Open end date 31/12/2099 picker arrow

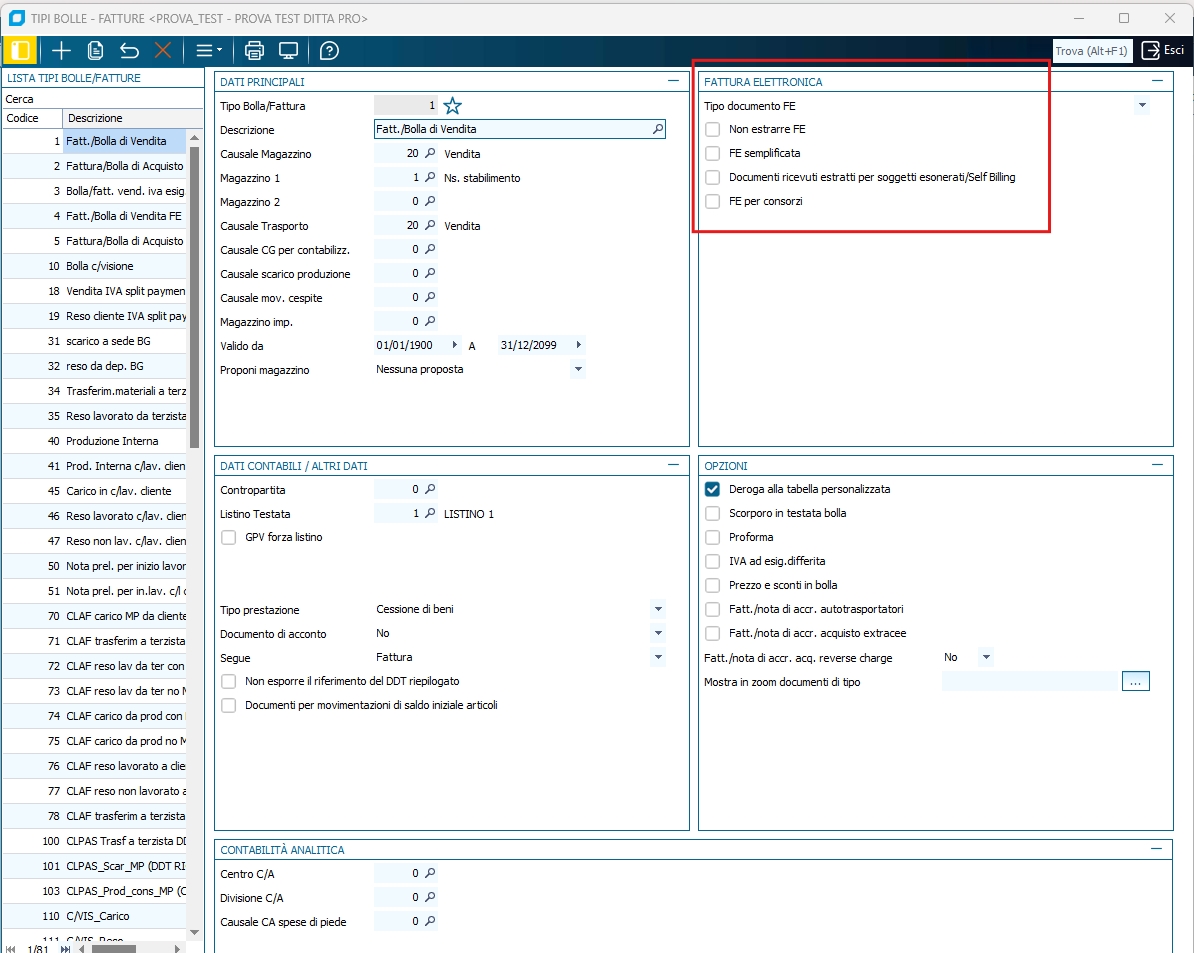(x=579, y=345)
